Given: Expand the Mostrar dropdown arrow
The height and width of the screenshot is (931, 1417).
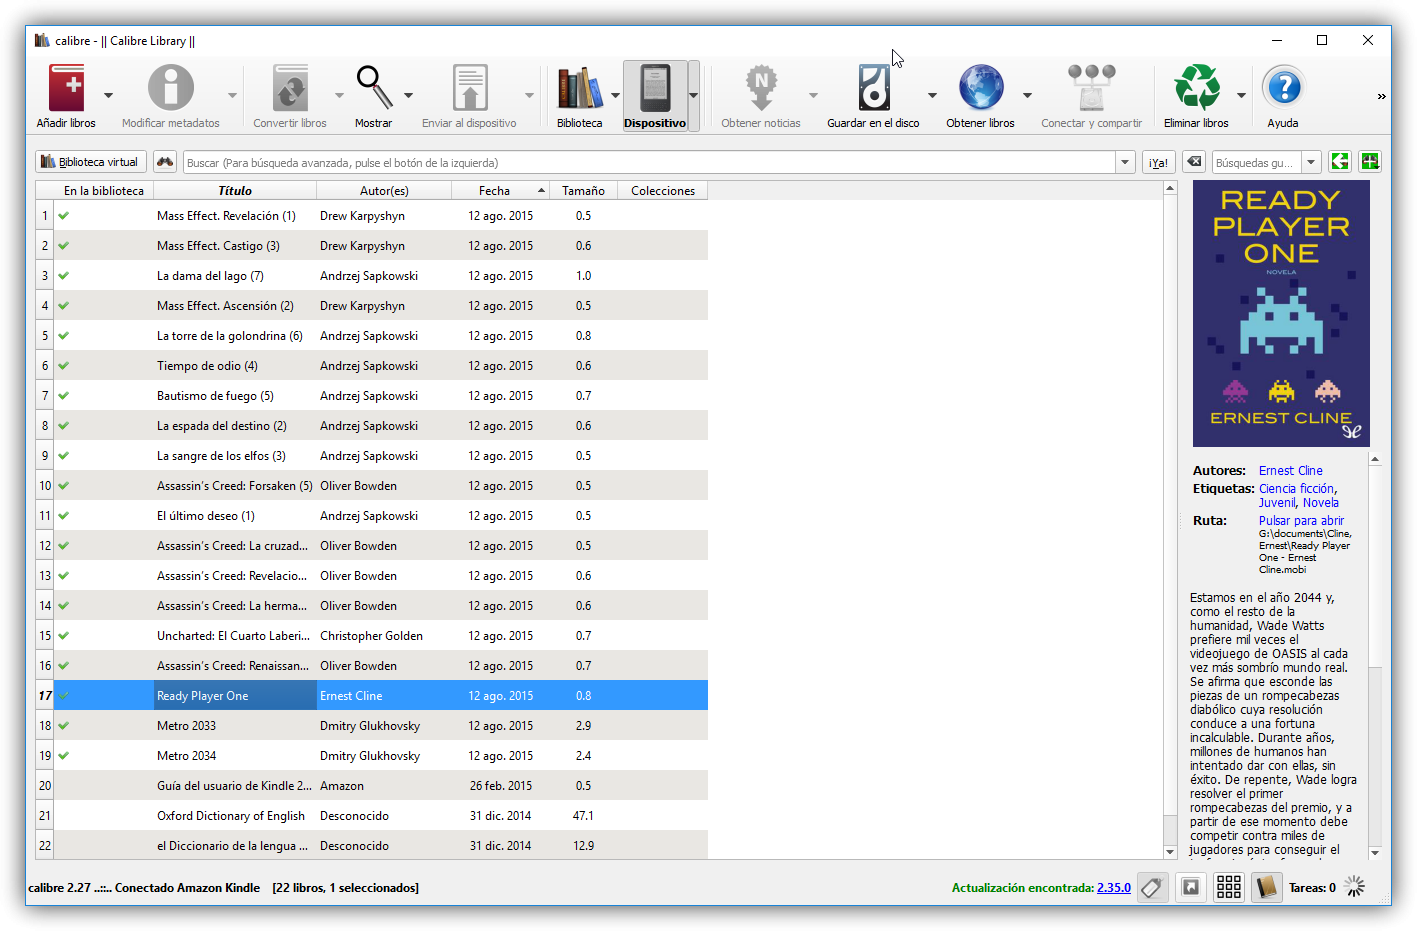Looking at the screenshot, I should click(408, 96).
